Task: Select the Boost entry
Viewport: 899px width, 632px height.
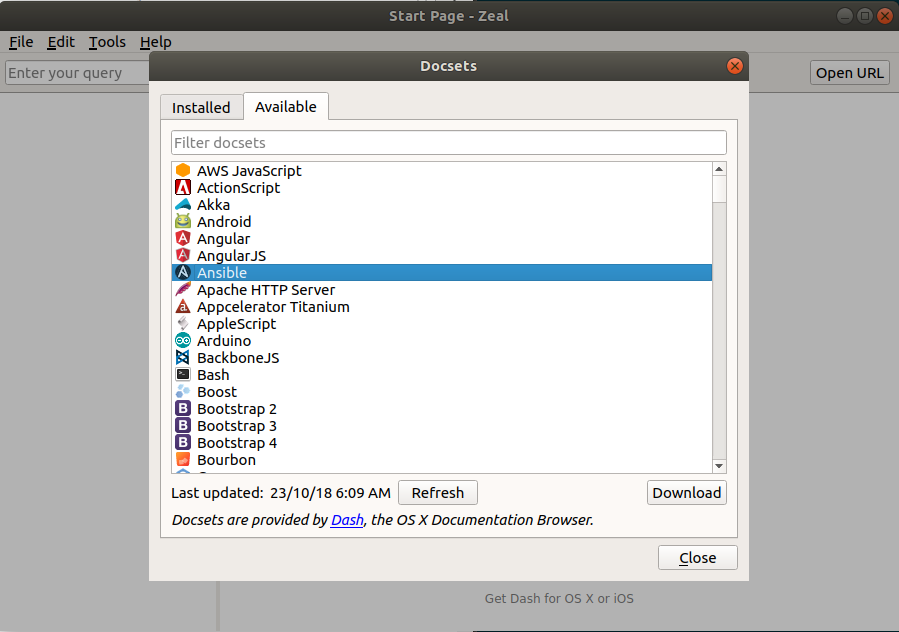Action: point(441,392)
